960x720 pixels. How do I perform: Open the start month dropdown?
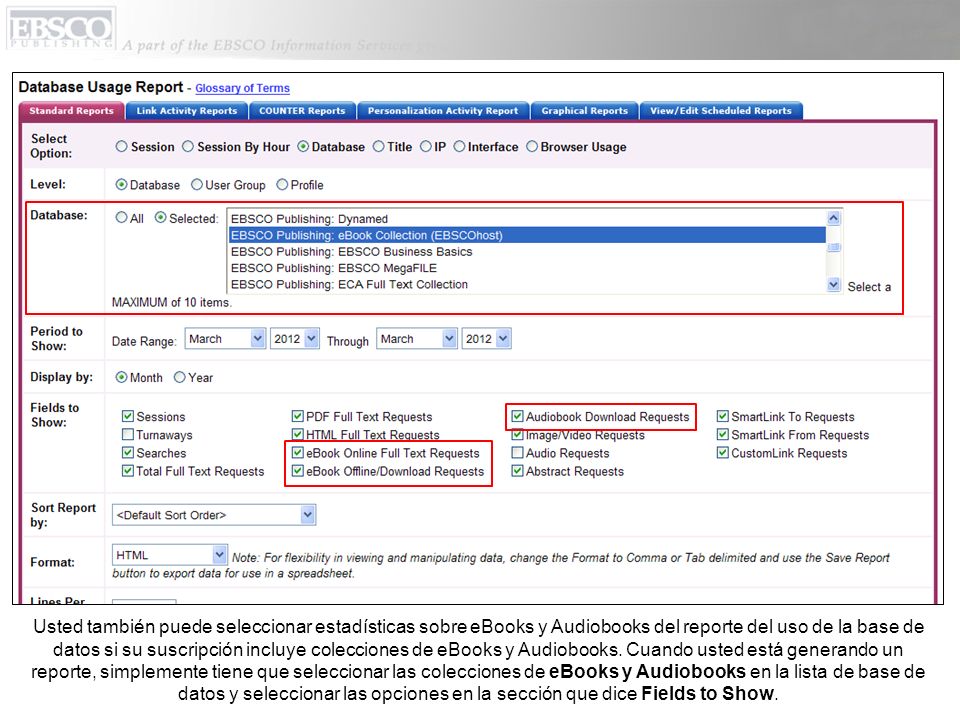[x=225, y=339]
